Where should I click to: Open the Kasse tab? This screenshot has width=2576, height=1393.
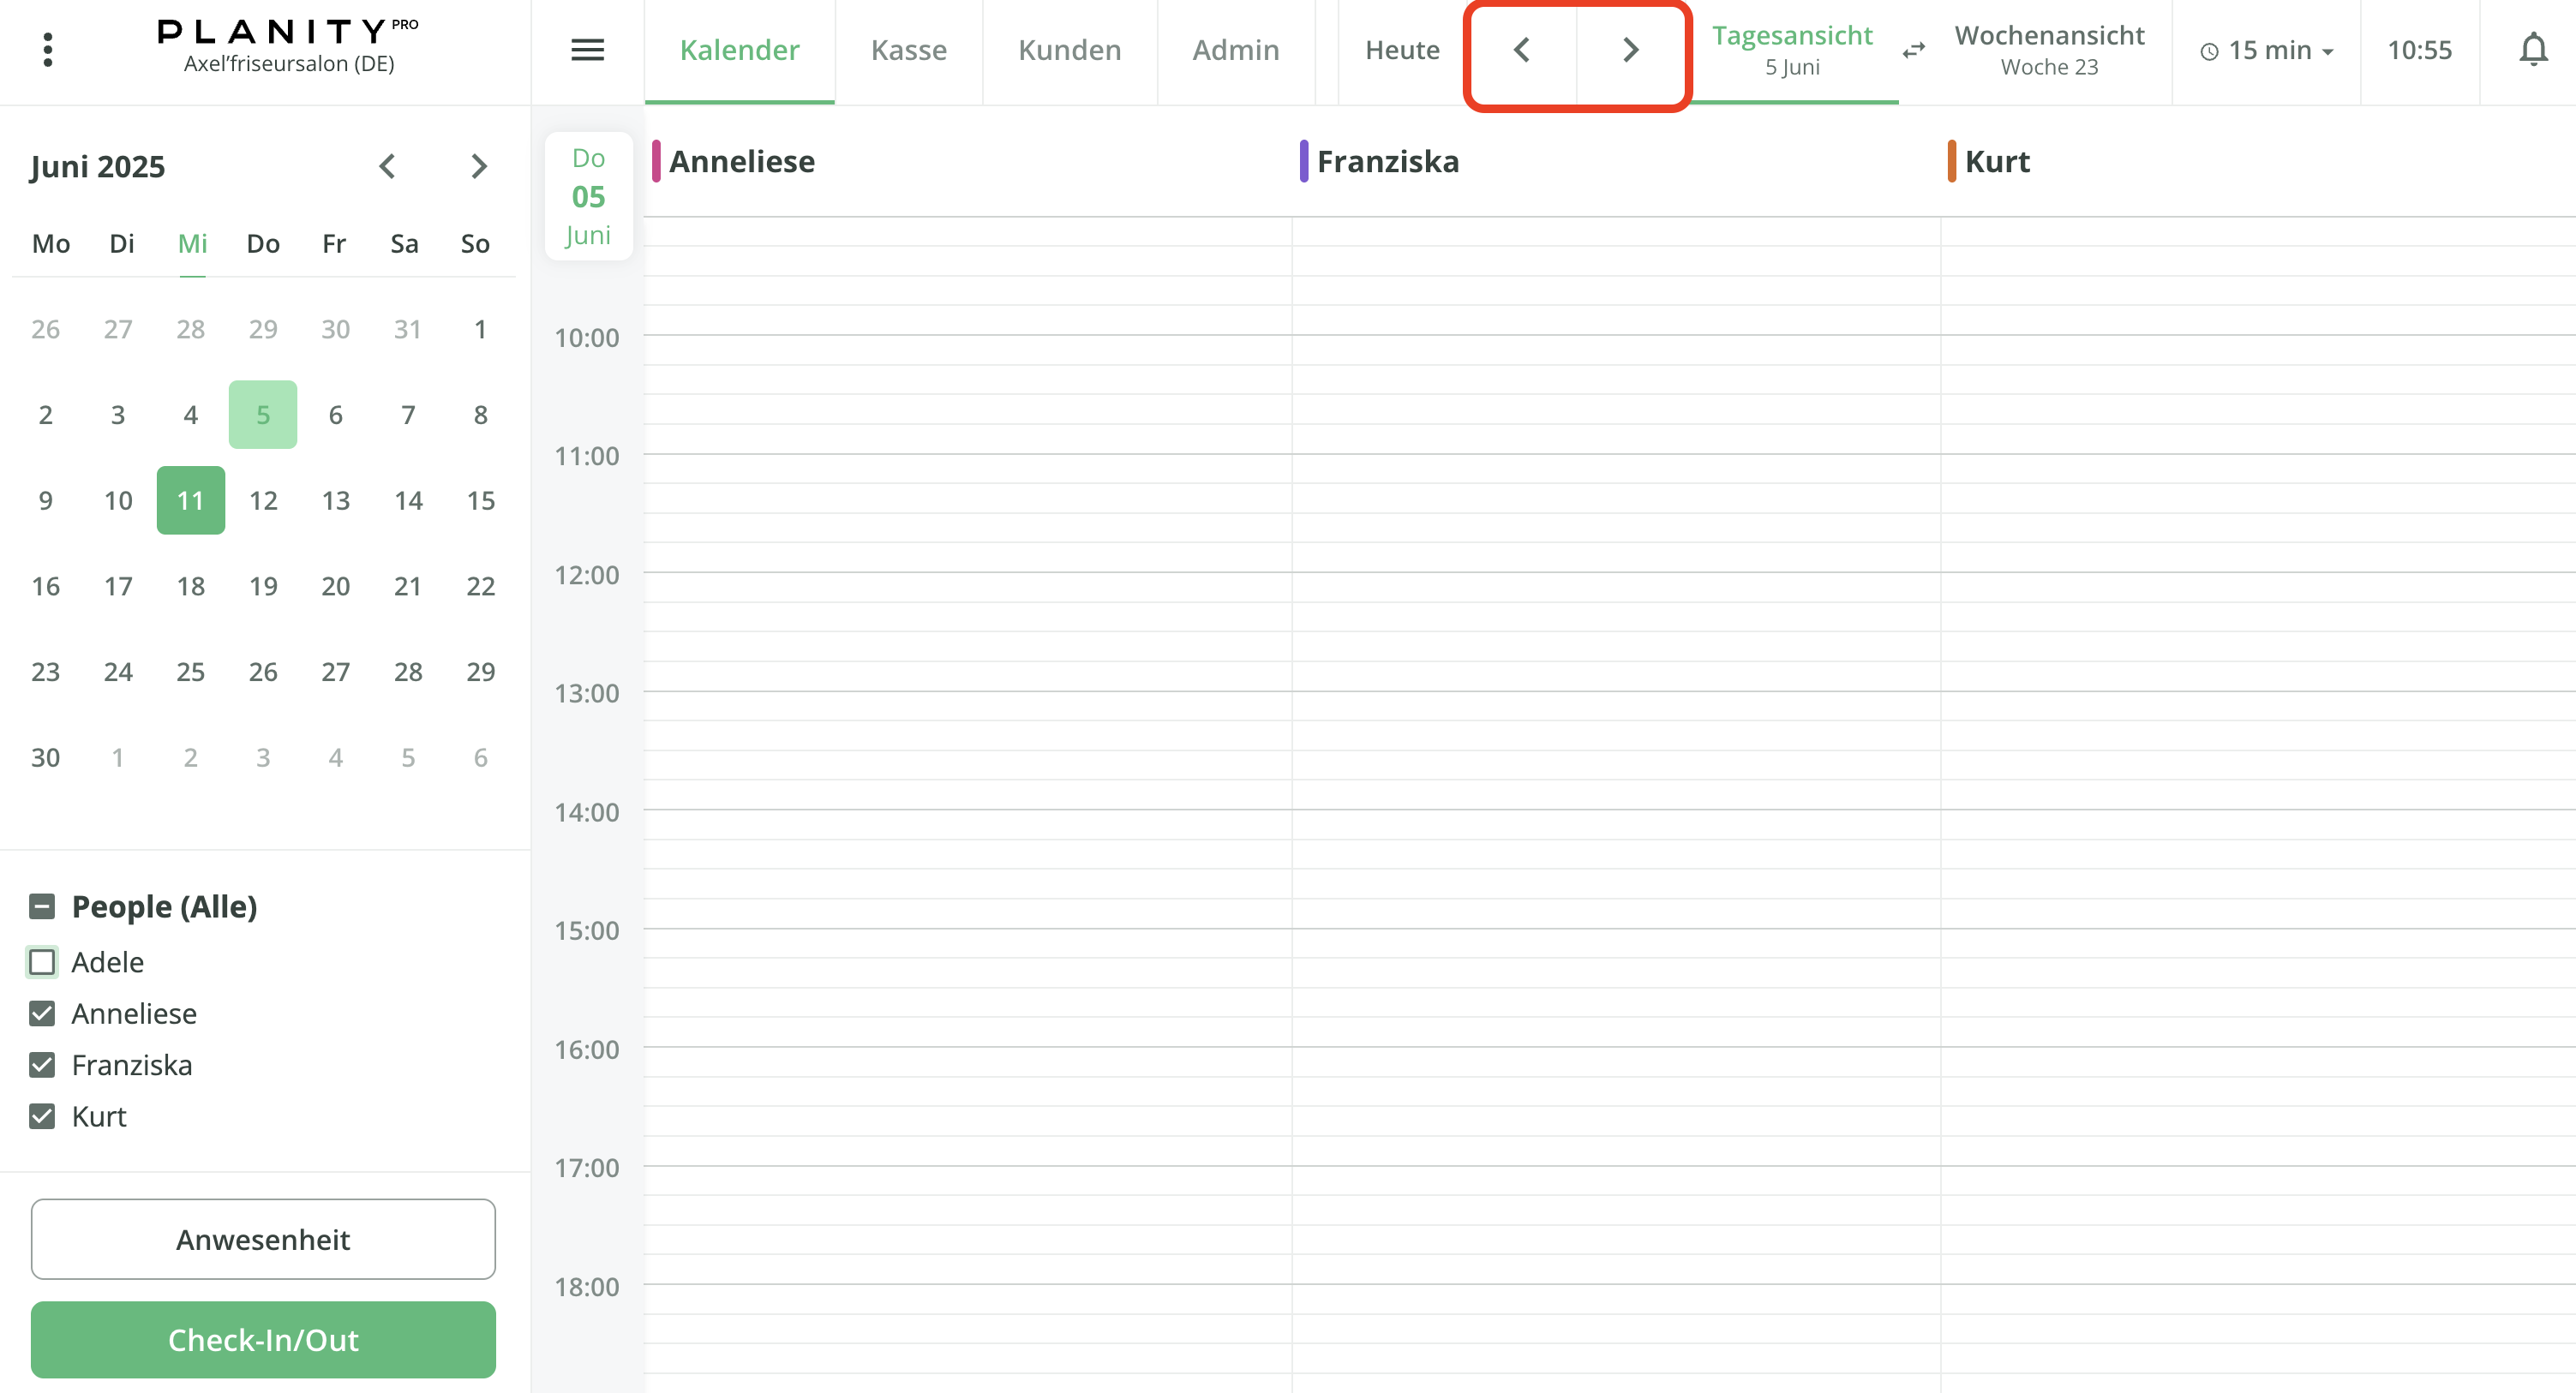tap(908, 50)
